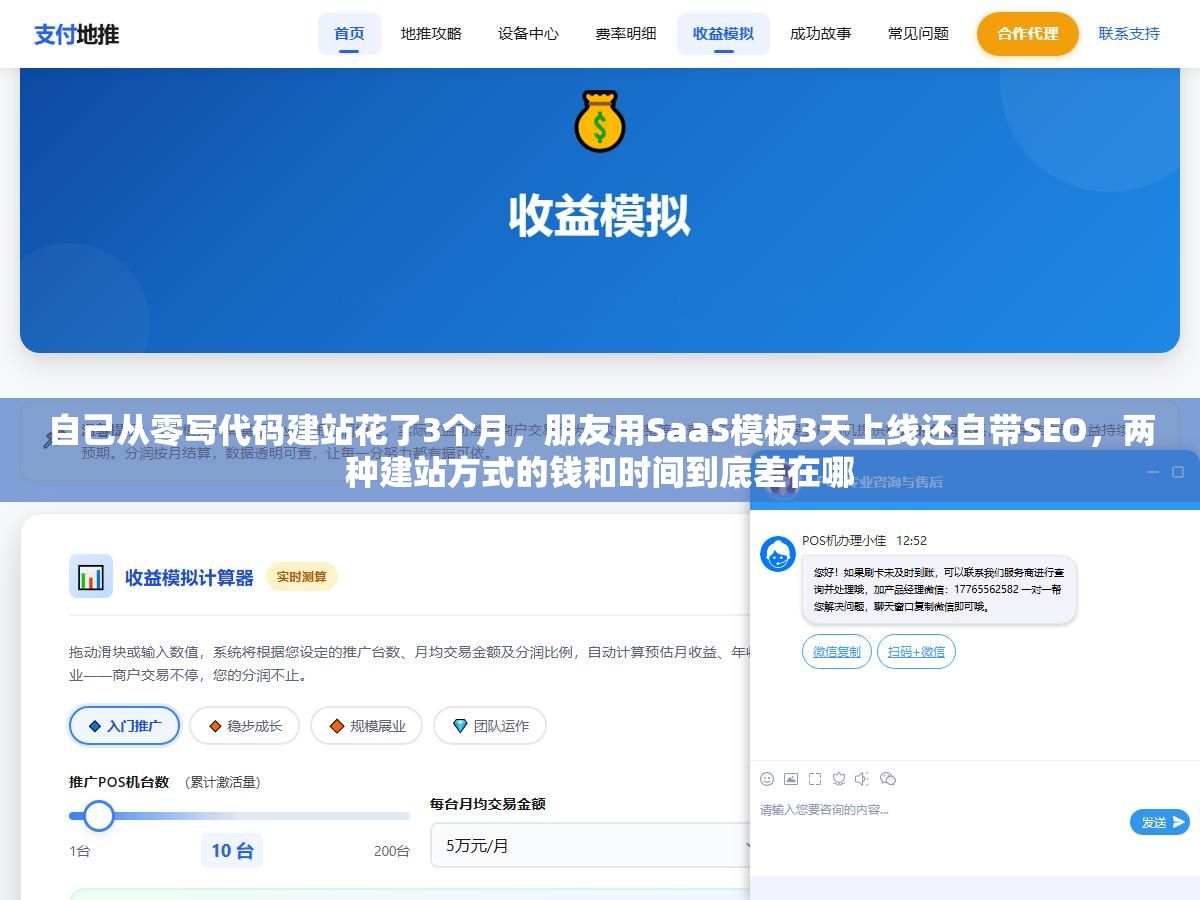
Task: Click the rating flower icon in the chat toolbar
Action: point(839,778)
